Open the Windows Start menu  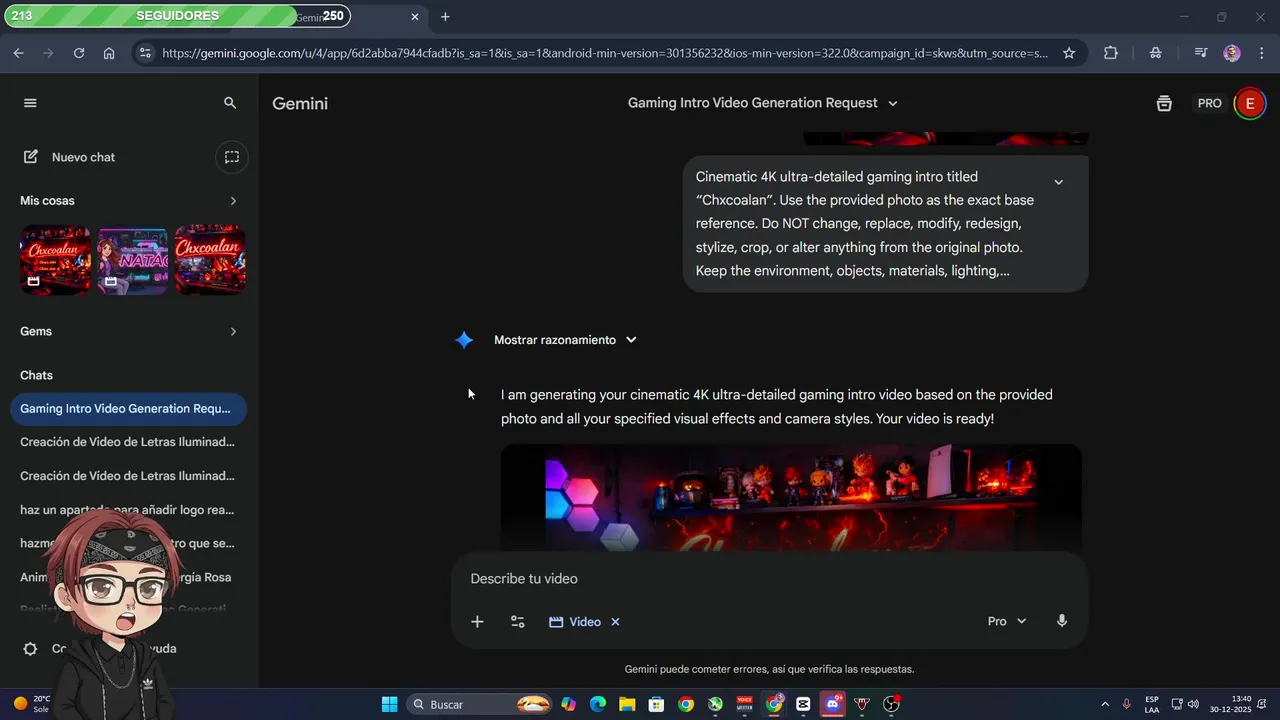[390, 704]
